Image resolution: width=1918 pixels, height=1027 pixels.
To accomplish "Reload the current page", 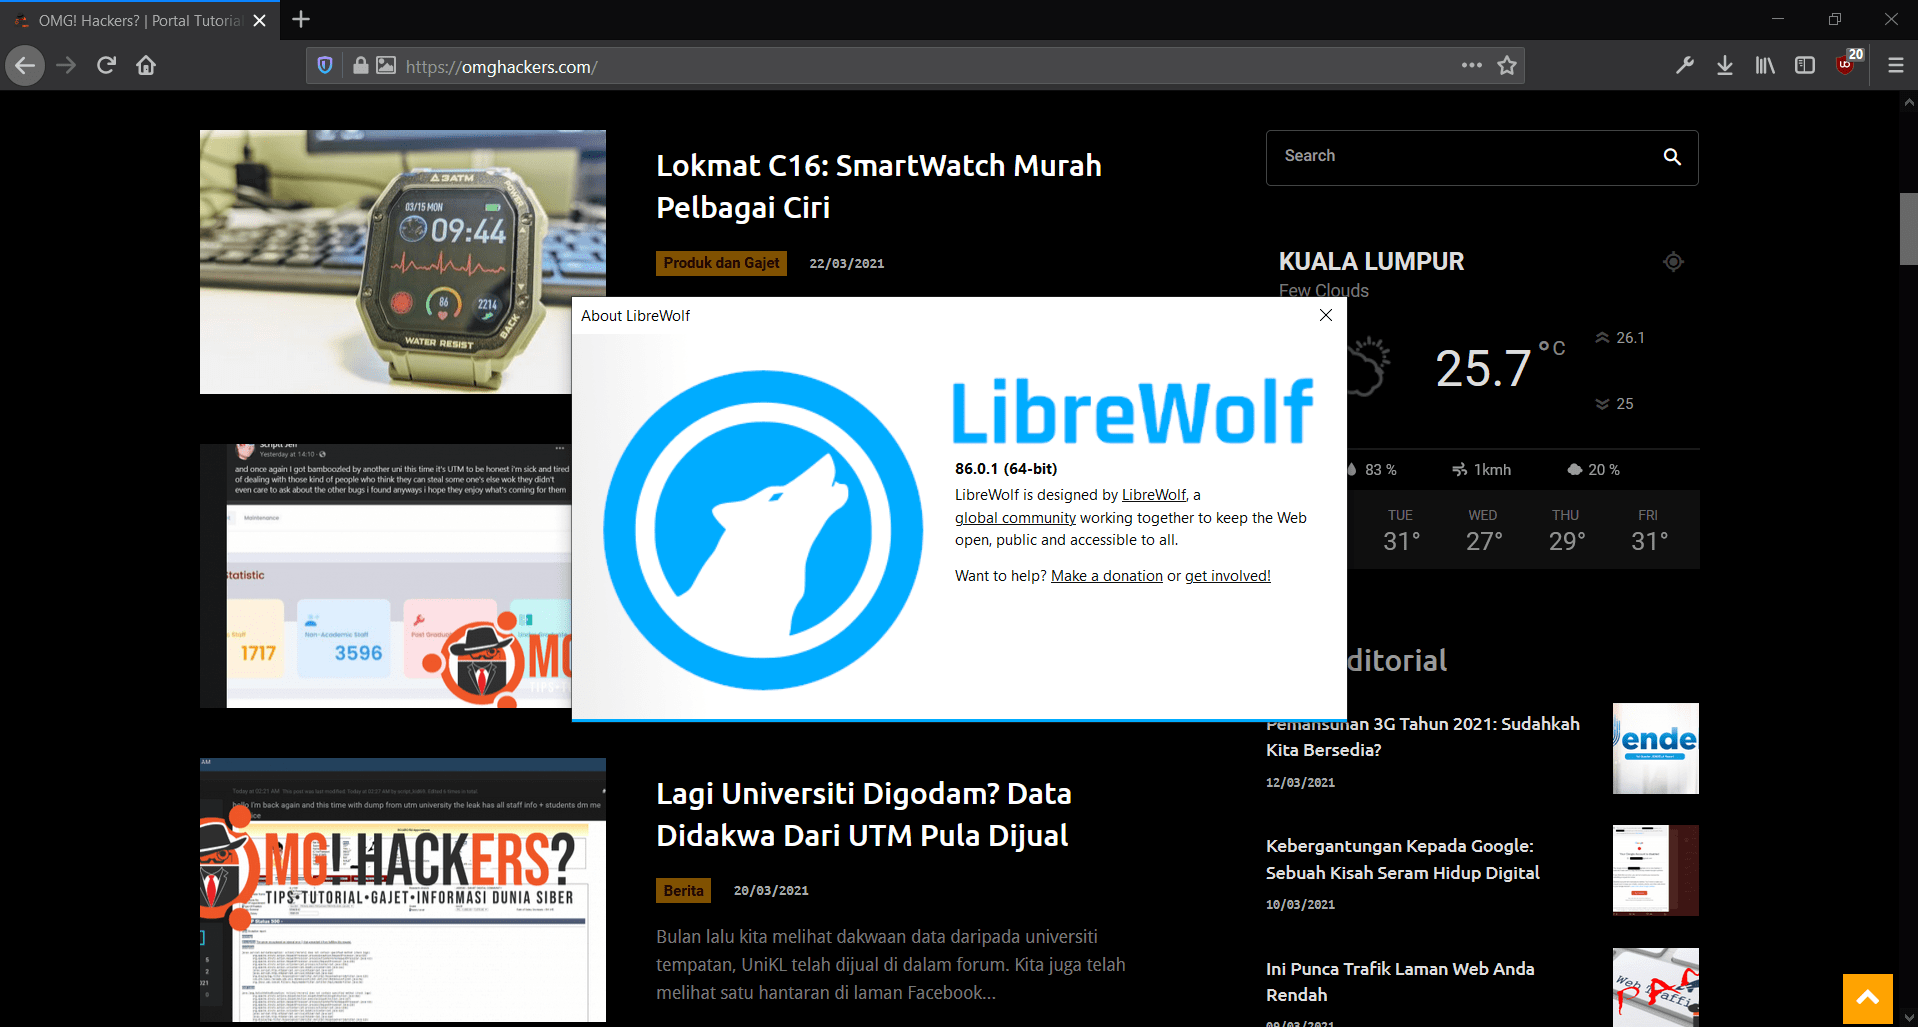I will 106,66.
